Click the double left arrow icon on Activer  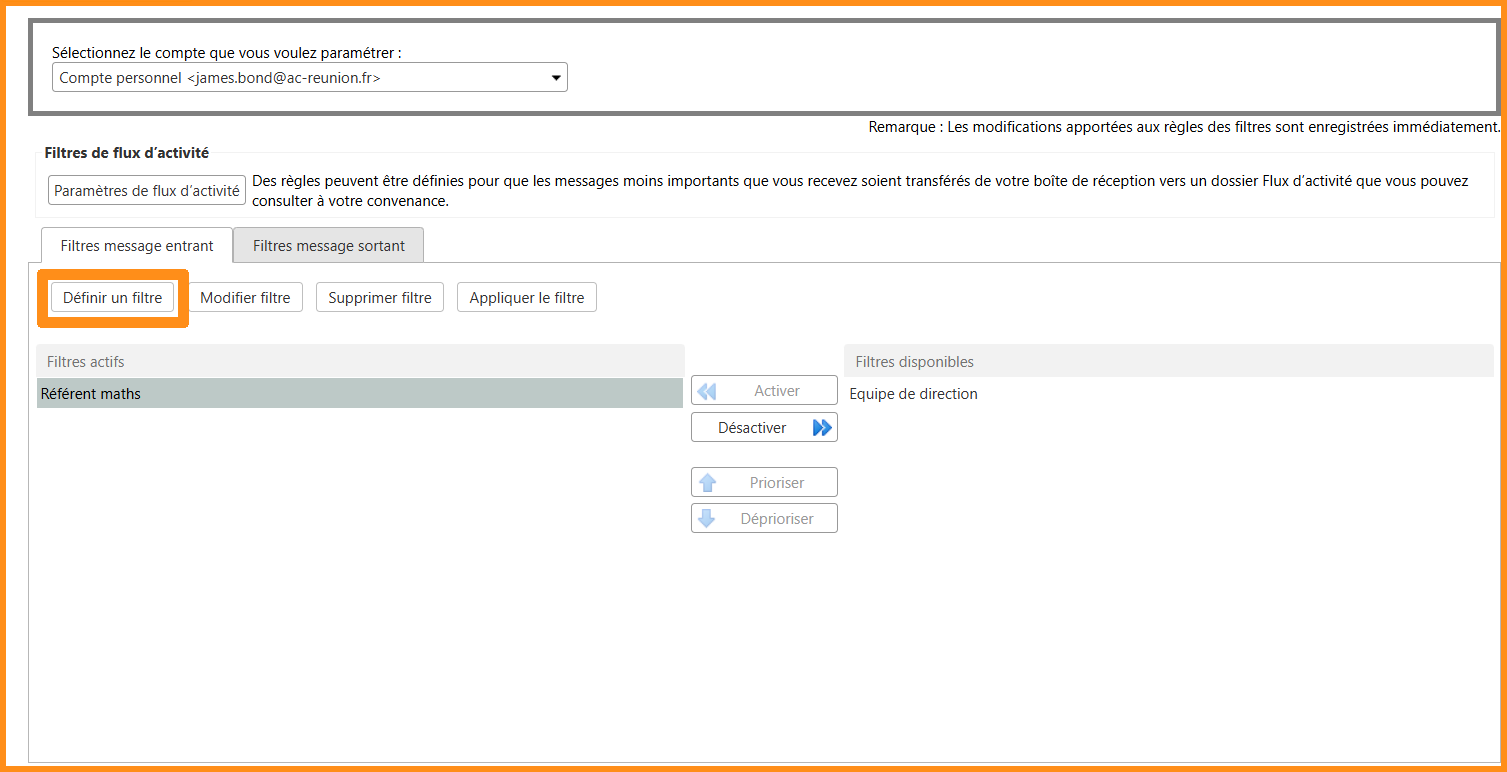pos(707,391)
